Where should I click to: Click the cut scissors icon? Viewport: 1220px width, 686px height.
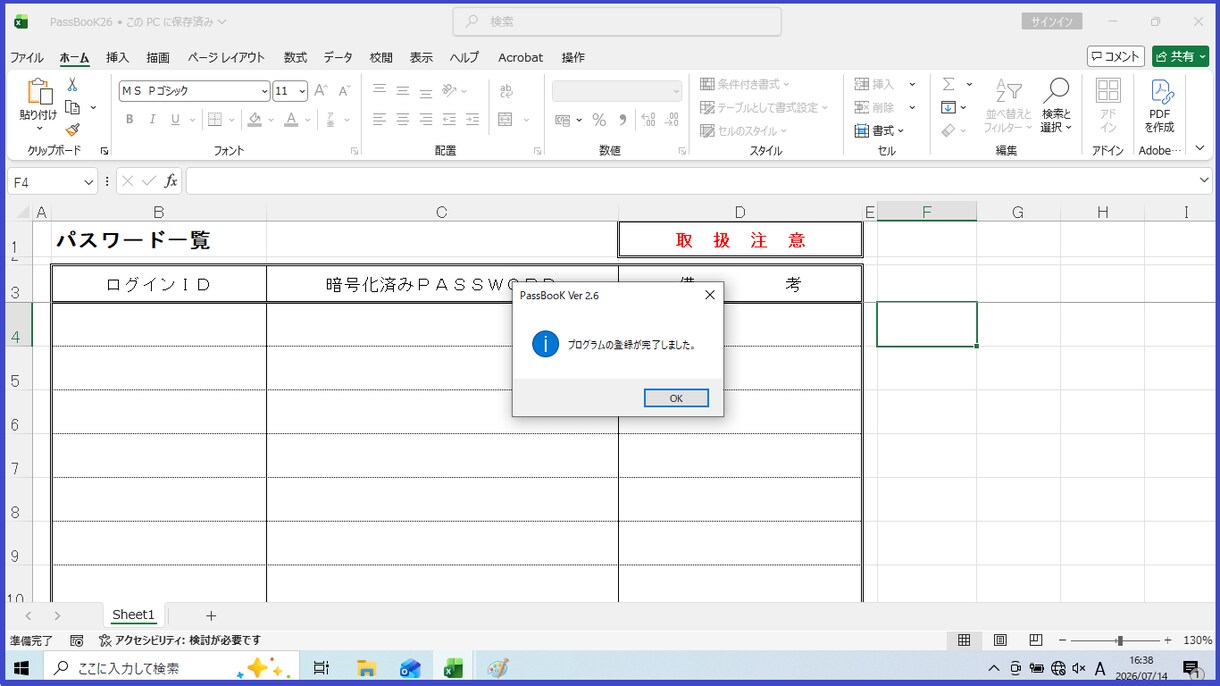coord(72,85)
